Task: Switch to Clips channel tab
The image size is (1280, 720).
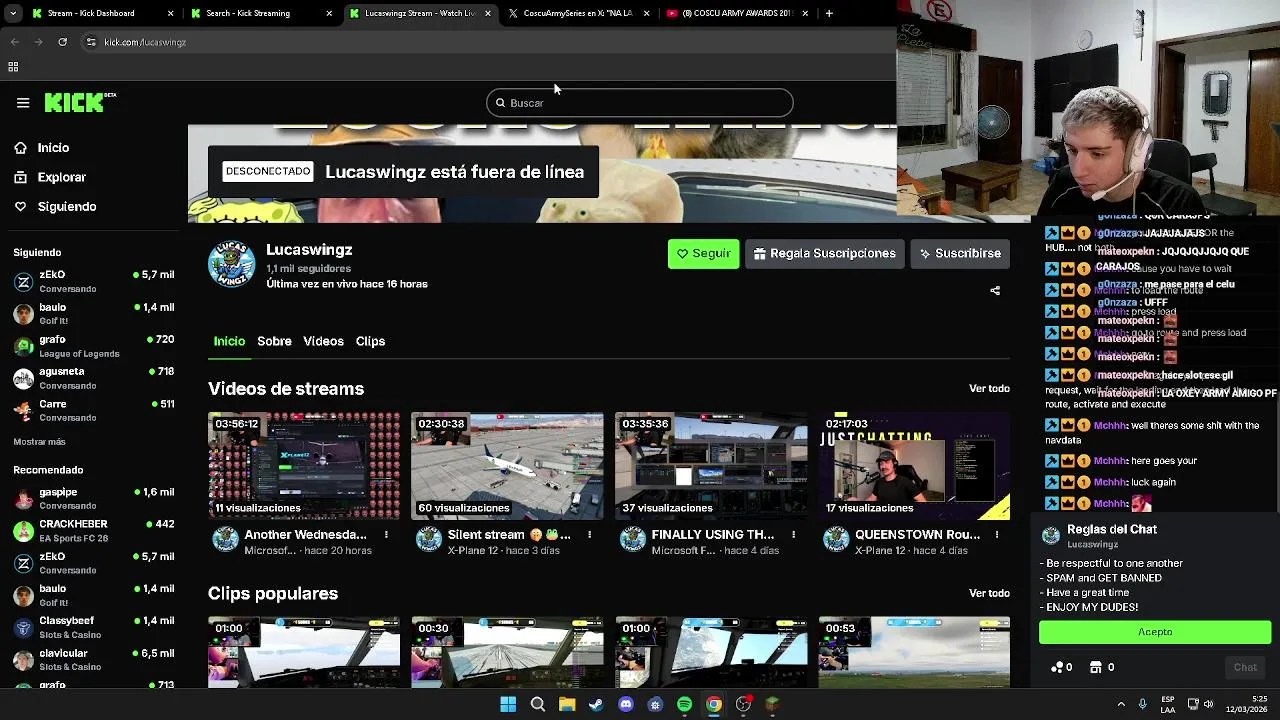Action: point(370,341)
